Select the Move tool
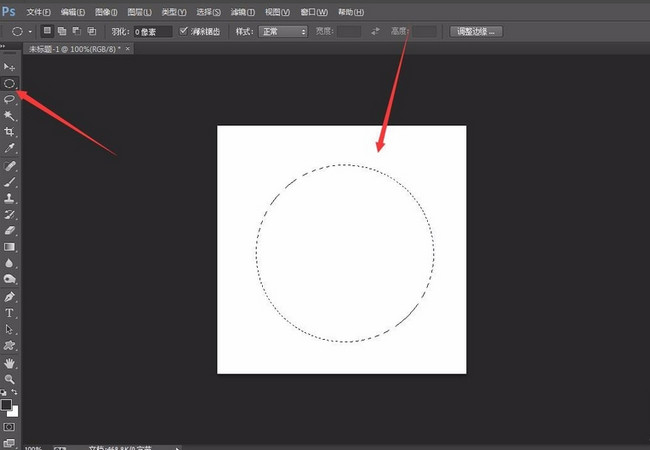The width and height of the screenshot is (650, 450). (x=10, y=67)
